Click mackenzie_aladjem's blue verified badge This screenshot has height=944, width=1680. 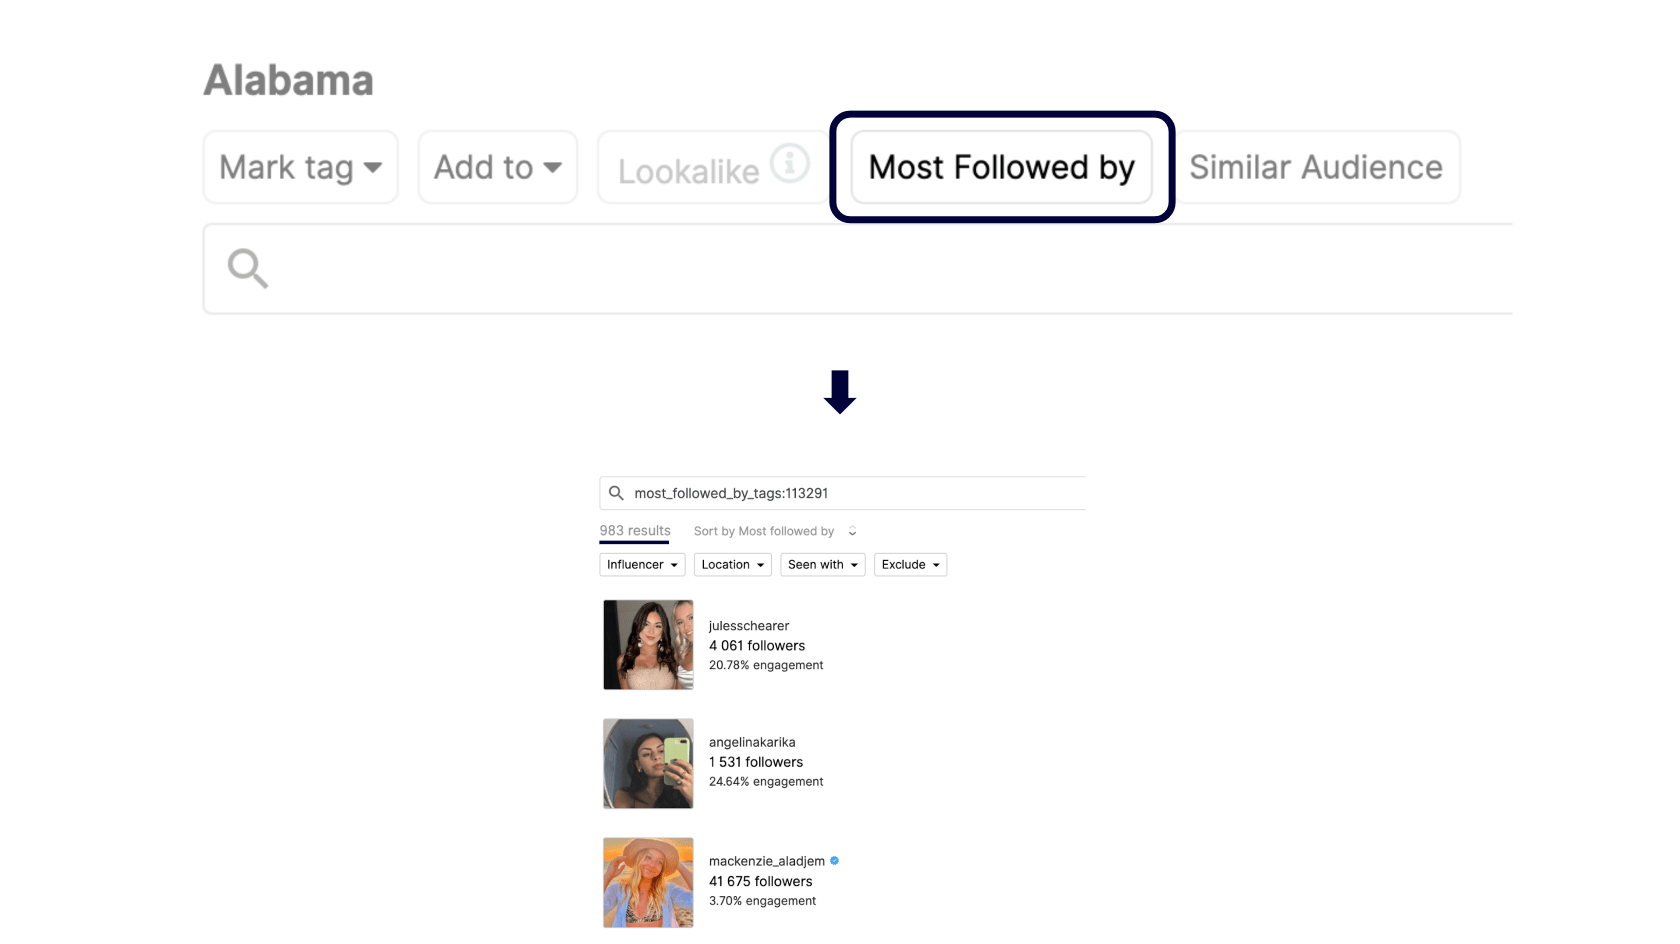[x=834, y=861]
